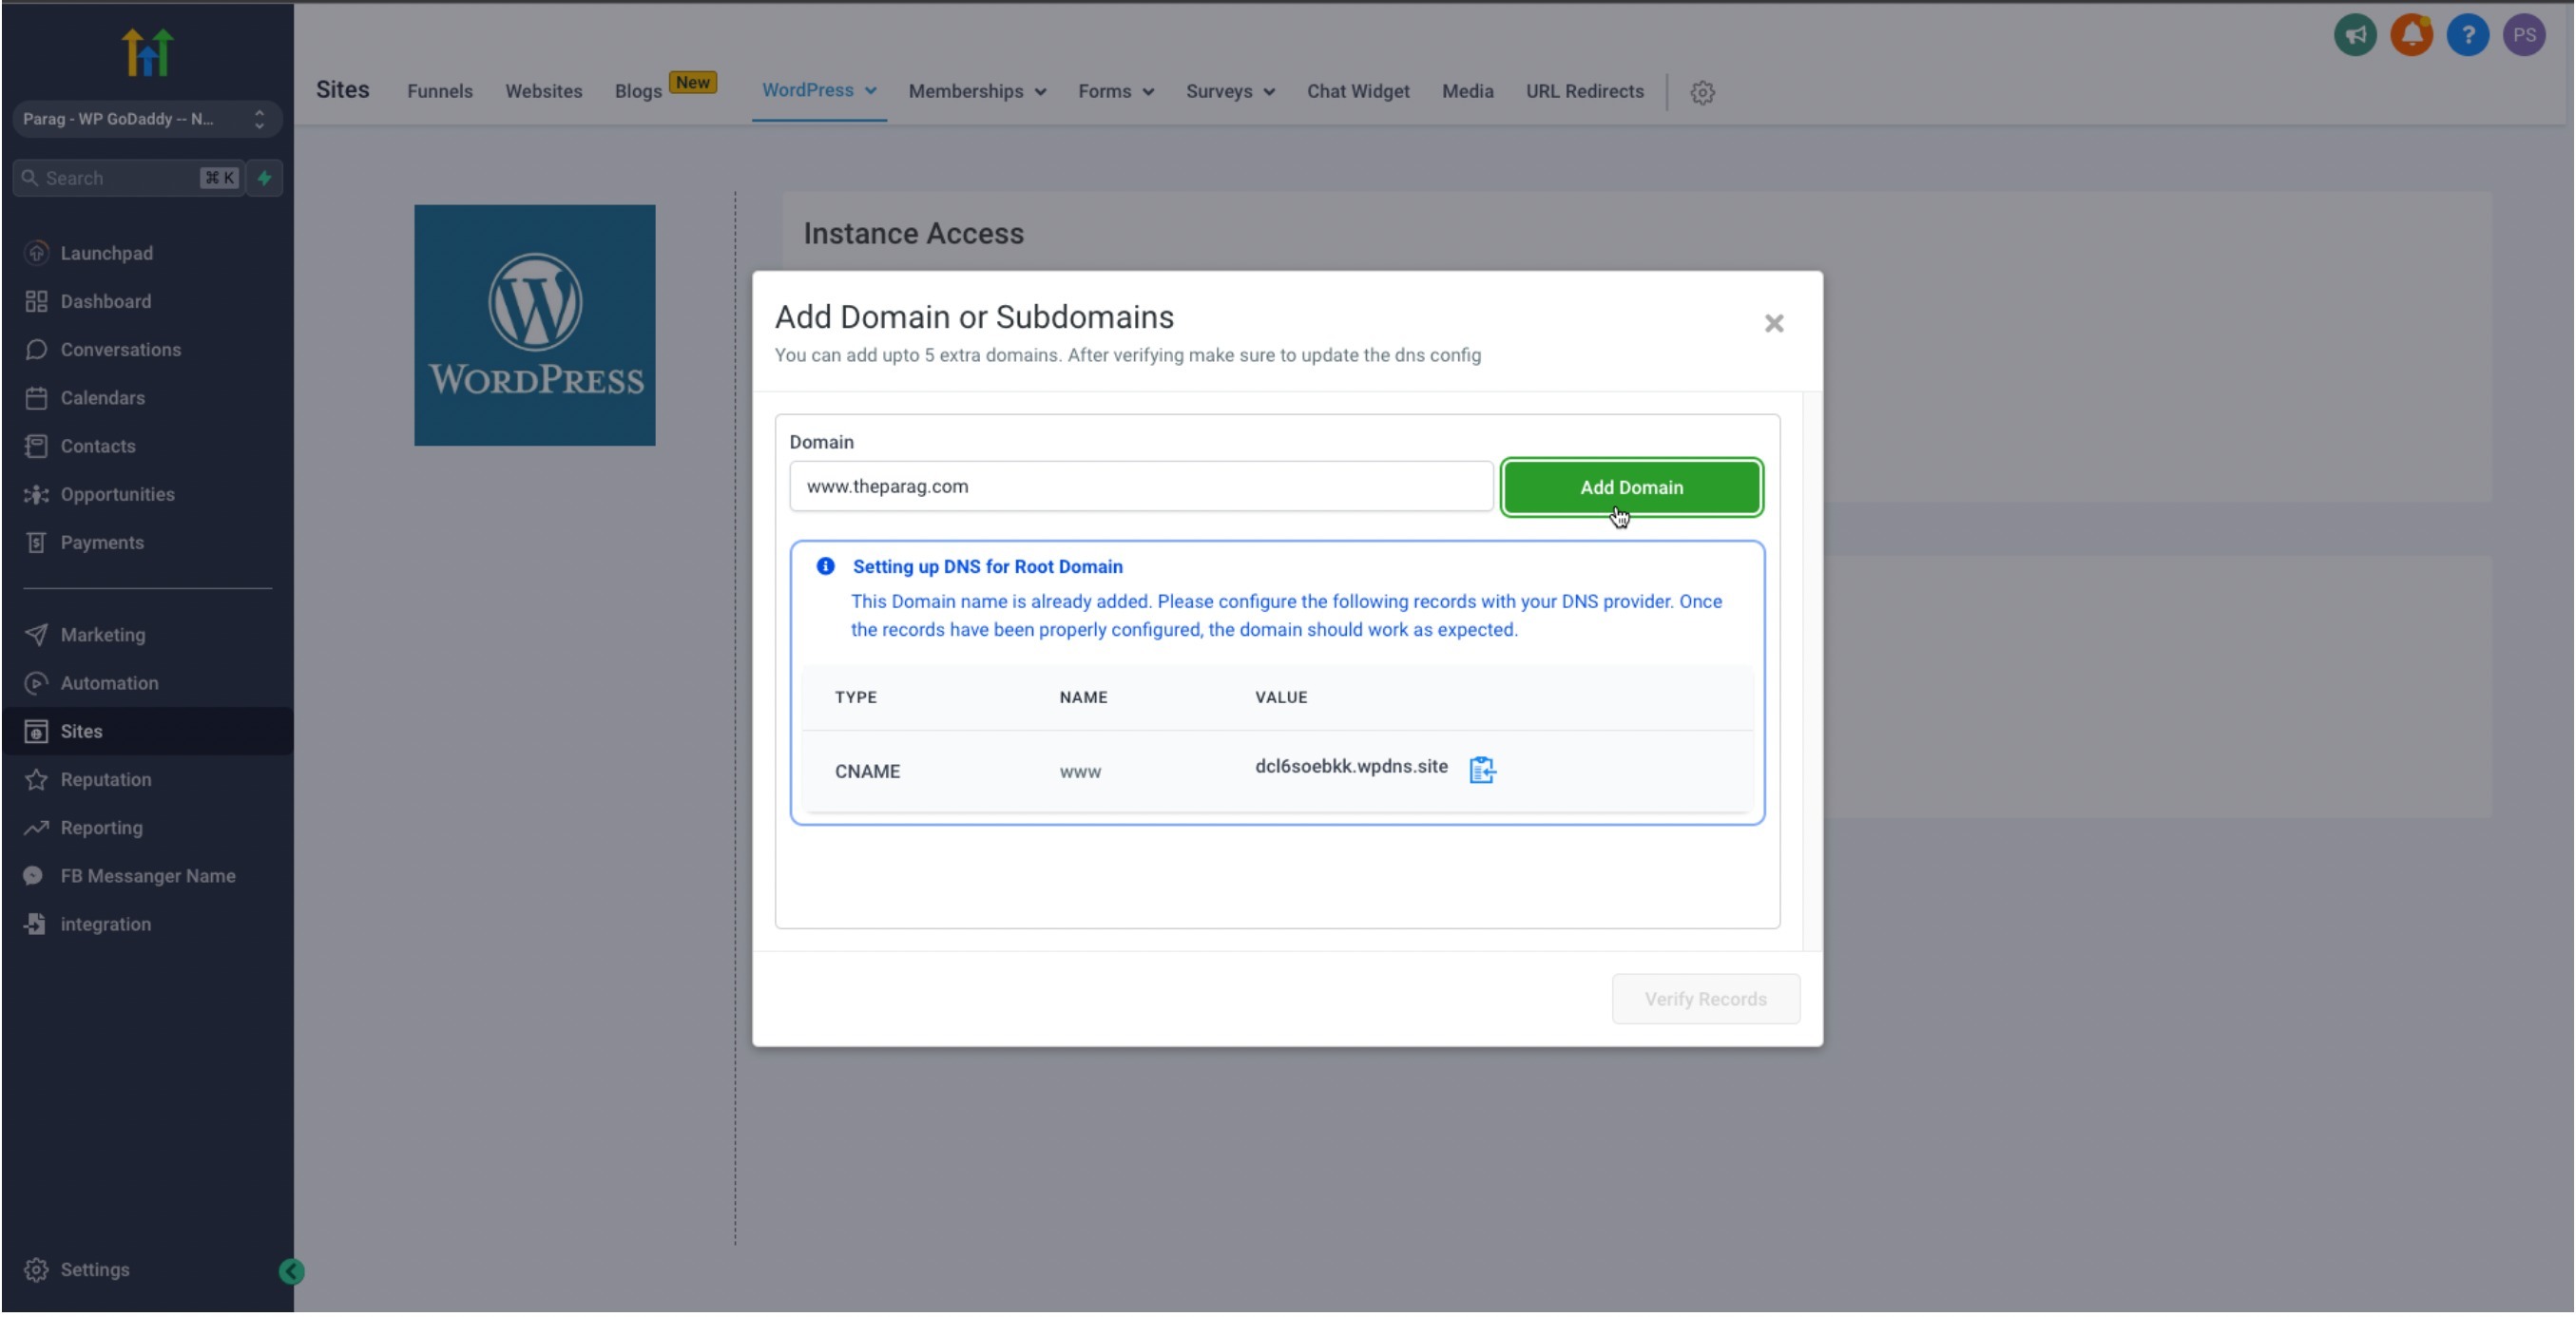The image size is (2576, 1317).
Task: Switch account via Parag sub-account selector
Action: point(146,119)
